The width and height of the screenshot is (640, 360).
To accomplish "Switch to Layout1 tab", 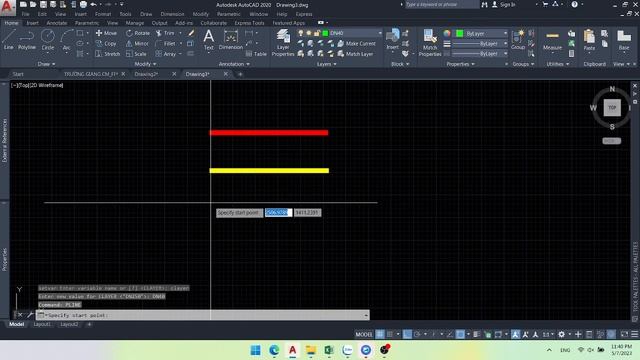I will pyautogui.click(x=42, y=324).
